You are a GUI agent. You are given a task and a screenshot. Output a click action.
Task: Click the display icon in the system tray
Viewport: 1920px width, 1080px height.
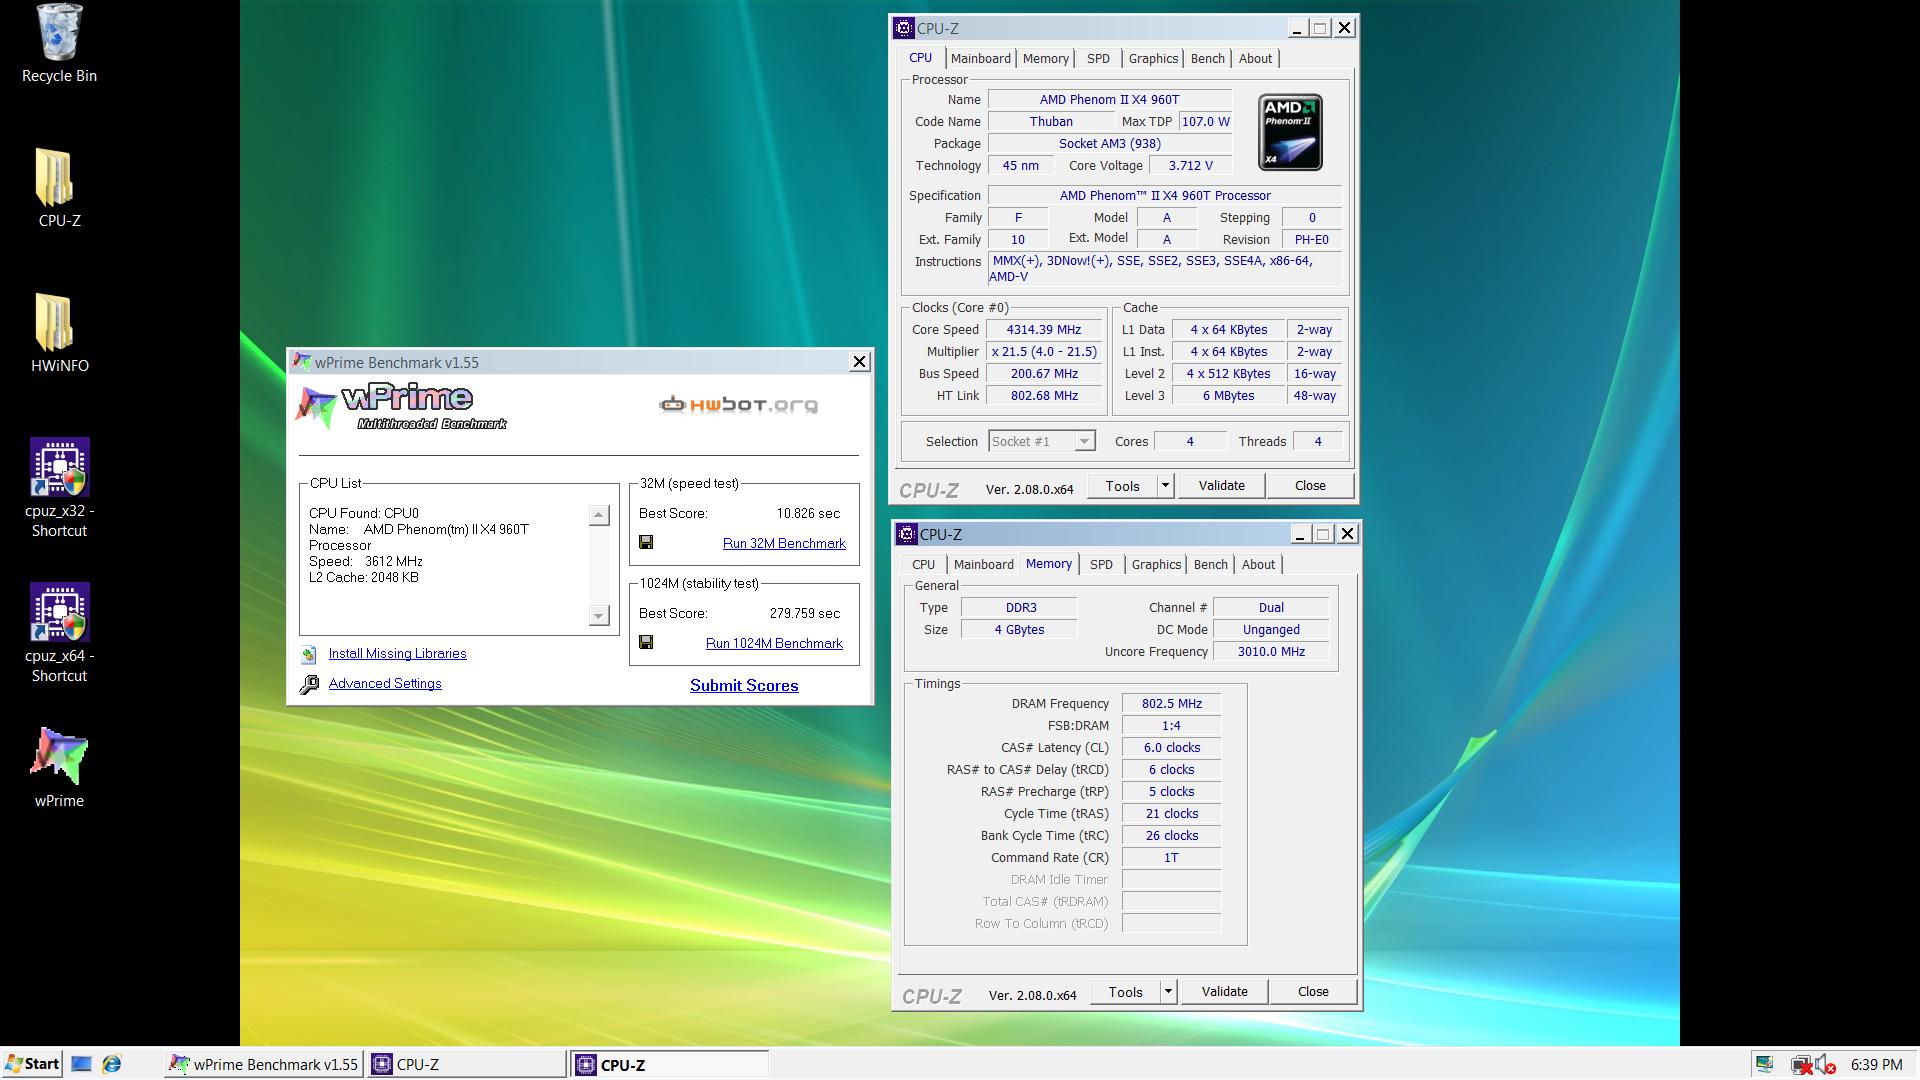tap(1765, 1064)
